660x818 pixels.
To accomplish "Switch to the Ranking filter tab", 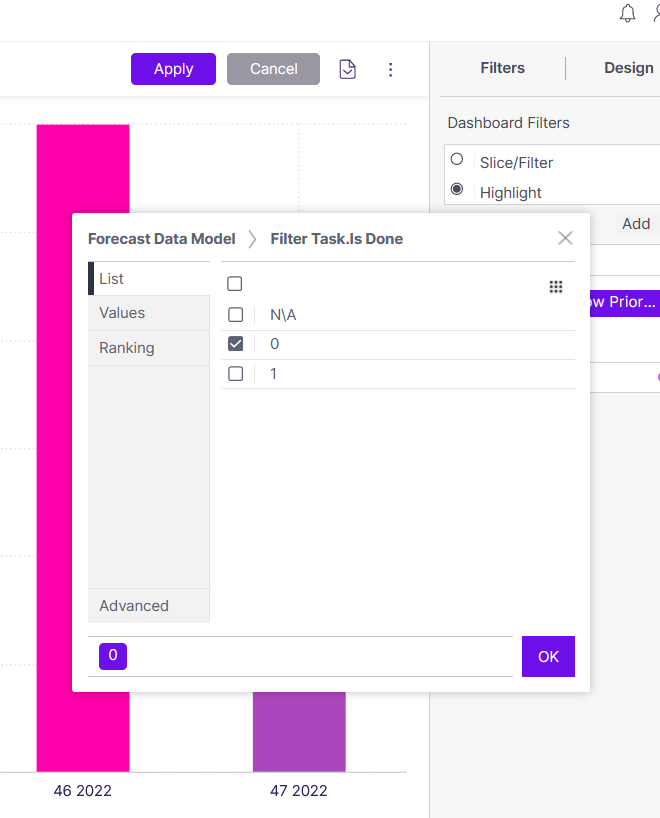I will coord(149,348).
